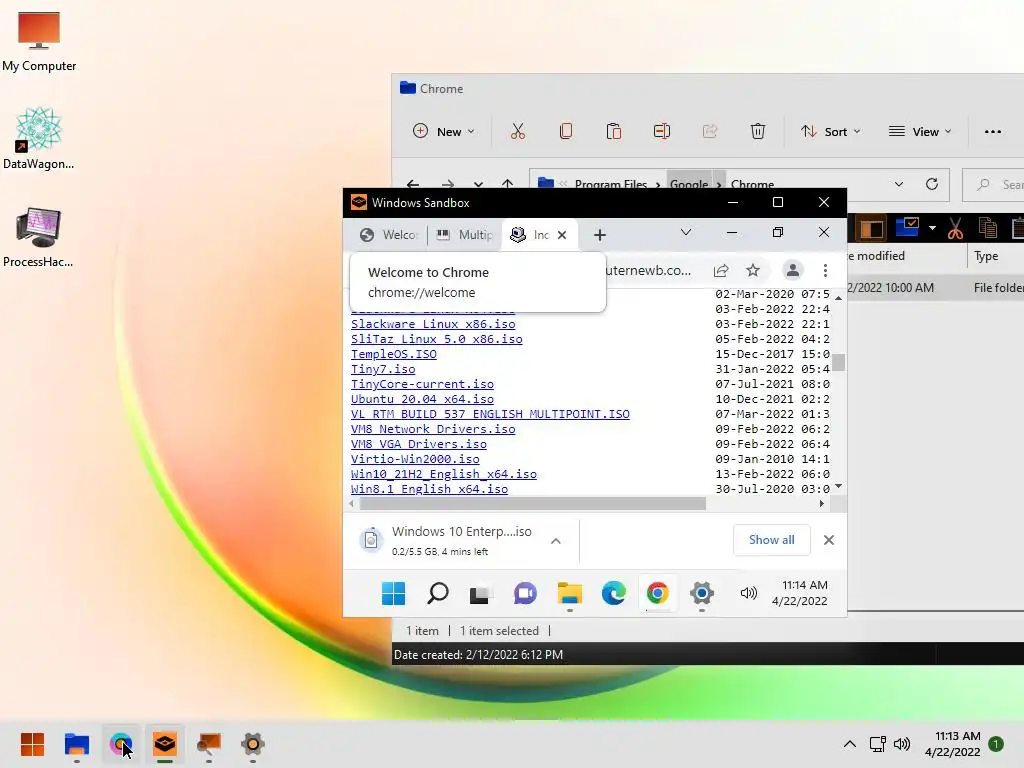
Task: Click host network tray icon
Action: (x=878, y=744)
